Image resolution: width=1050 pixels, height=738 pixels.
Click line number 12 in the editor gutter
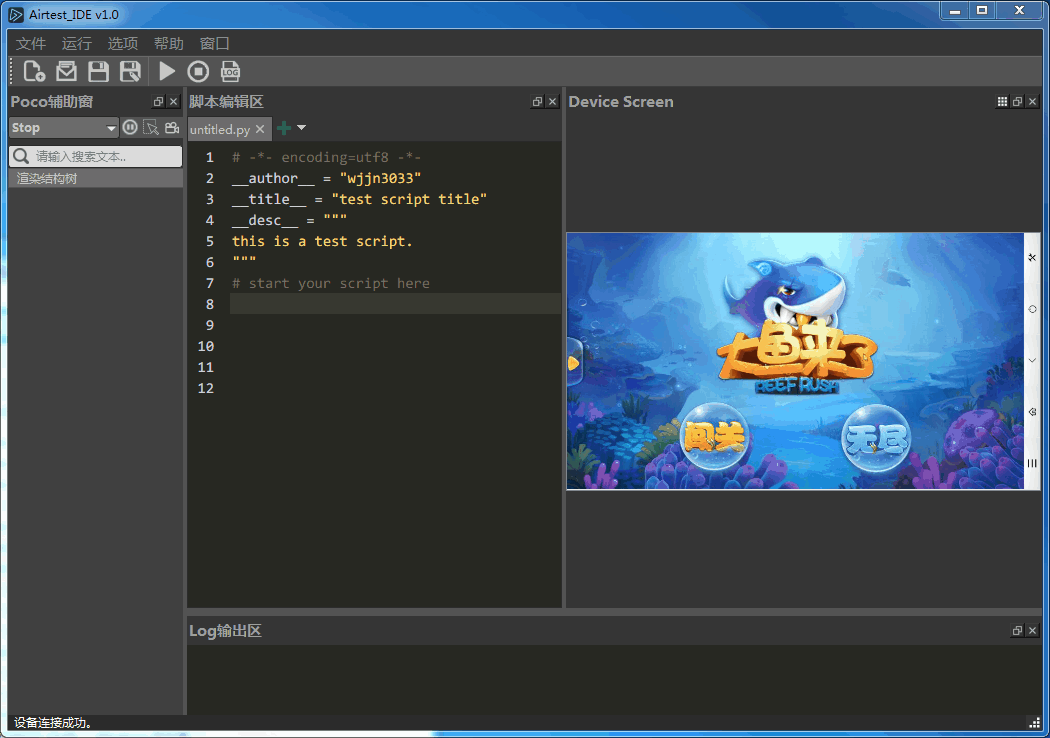point(206,388)
